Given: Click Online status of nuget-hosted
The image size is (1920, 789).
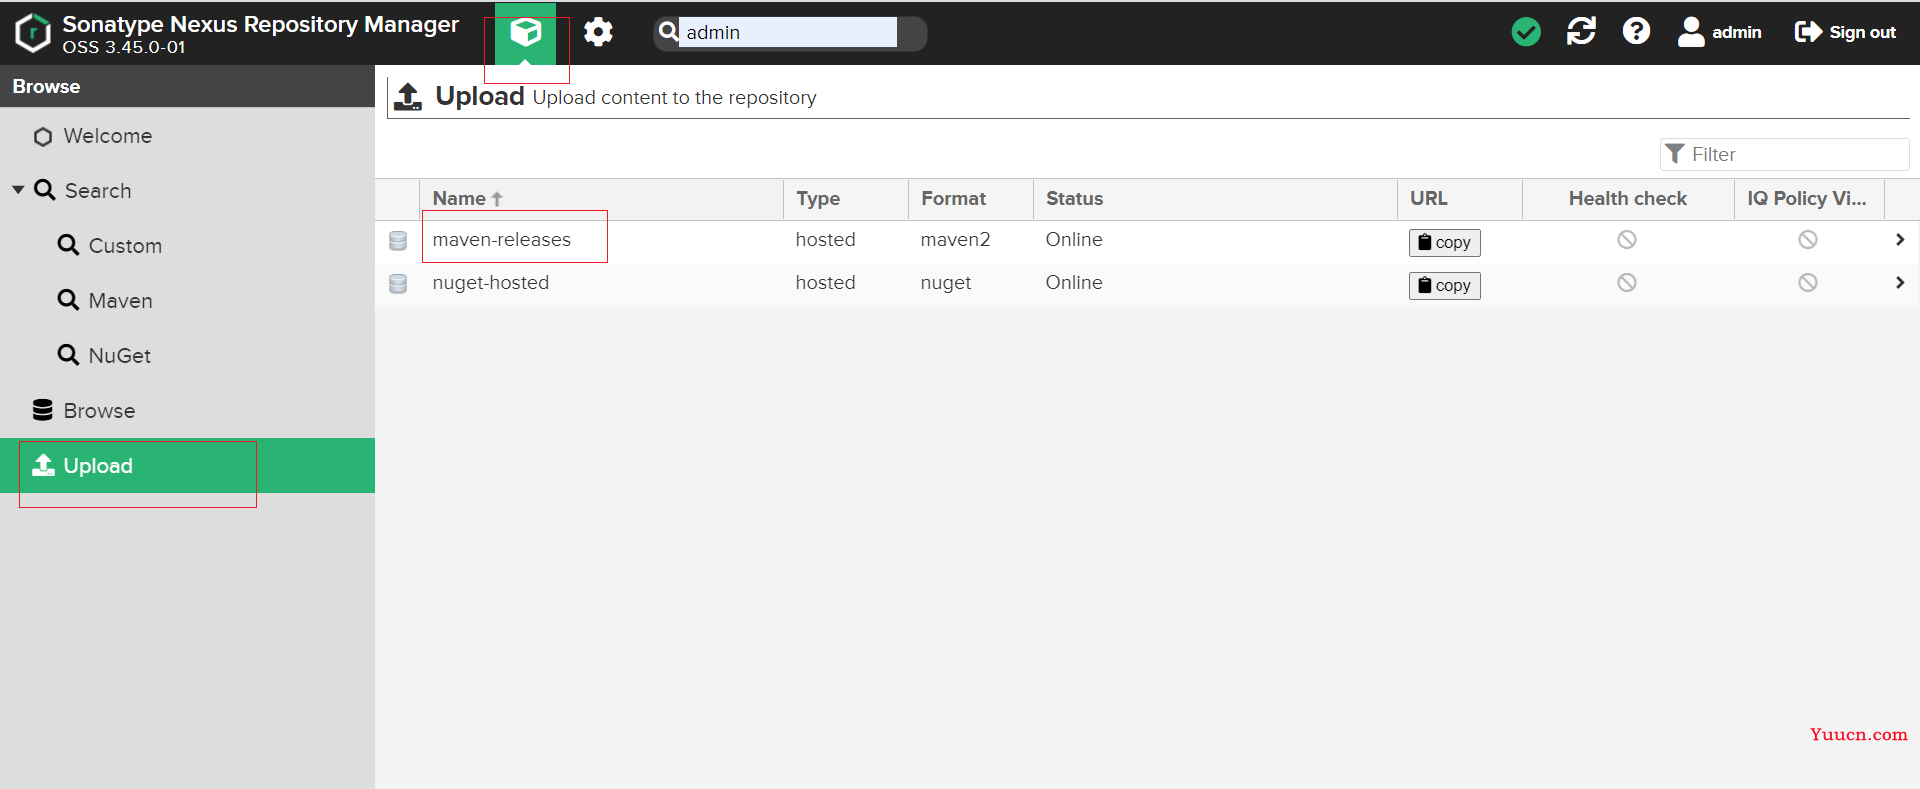Looking at the screenshot, I should click(1074, 283).
